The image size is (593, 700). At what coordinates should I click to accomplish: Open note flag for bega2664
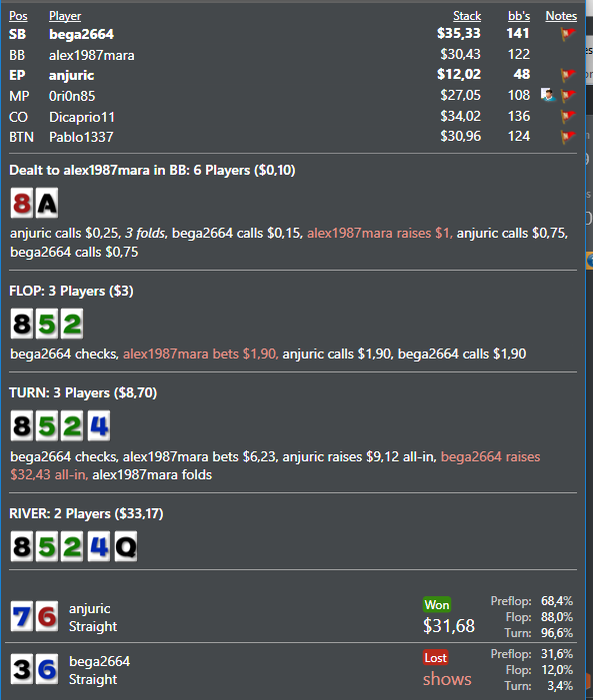(x=568, y=33)
